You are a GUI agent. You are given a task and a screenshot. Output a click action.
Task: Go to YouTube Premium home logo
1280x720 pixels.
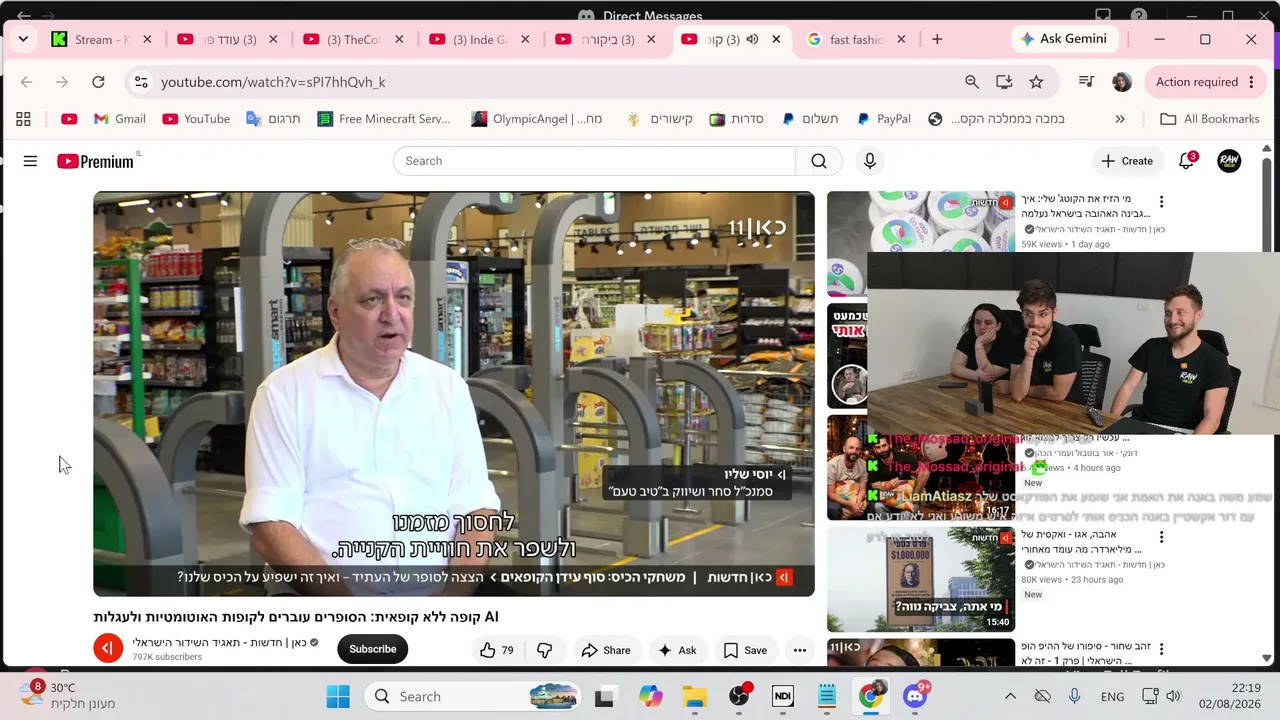95,161
